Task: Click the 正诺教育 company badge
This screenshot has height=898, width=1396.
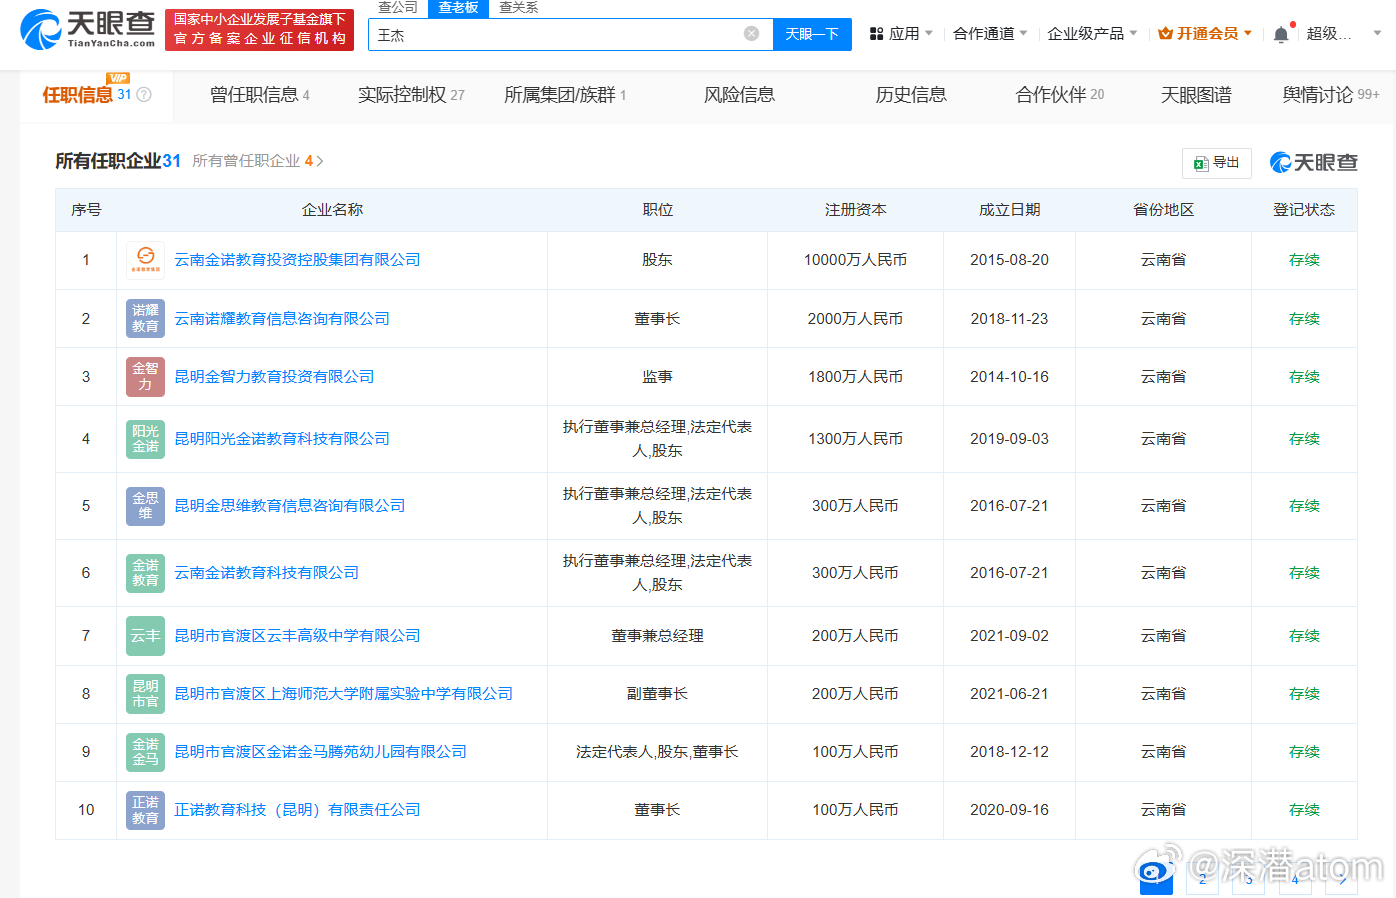Action: click(x=146, y=810)
